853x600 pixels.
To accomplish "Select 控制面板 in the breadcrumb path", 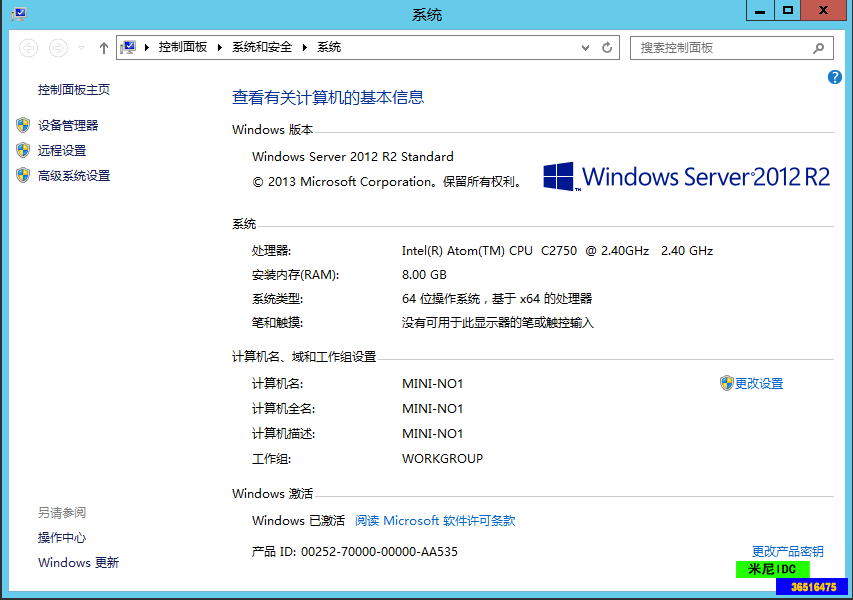I will (x=183, y=48).
